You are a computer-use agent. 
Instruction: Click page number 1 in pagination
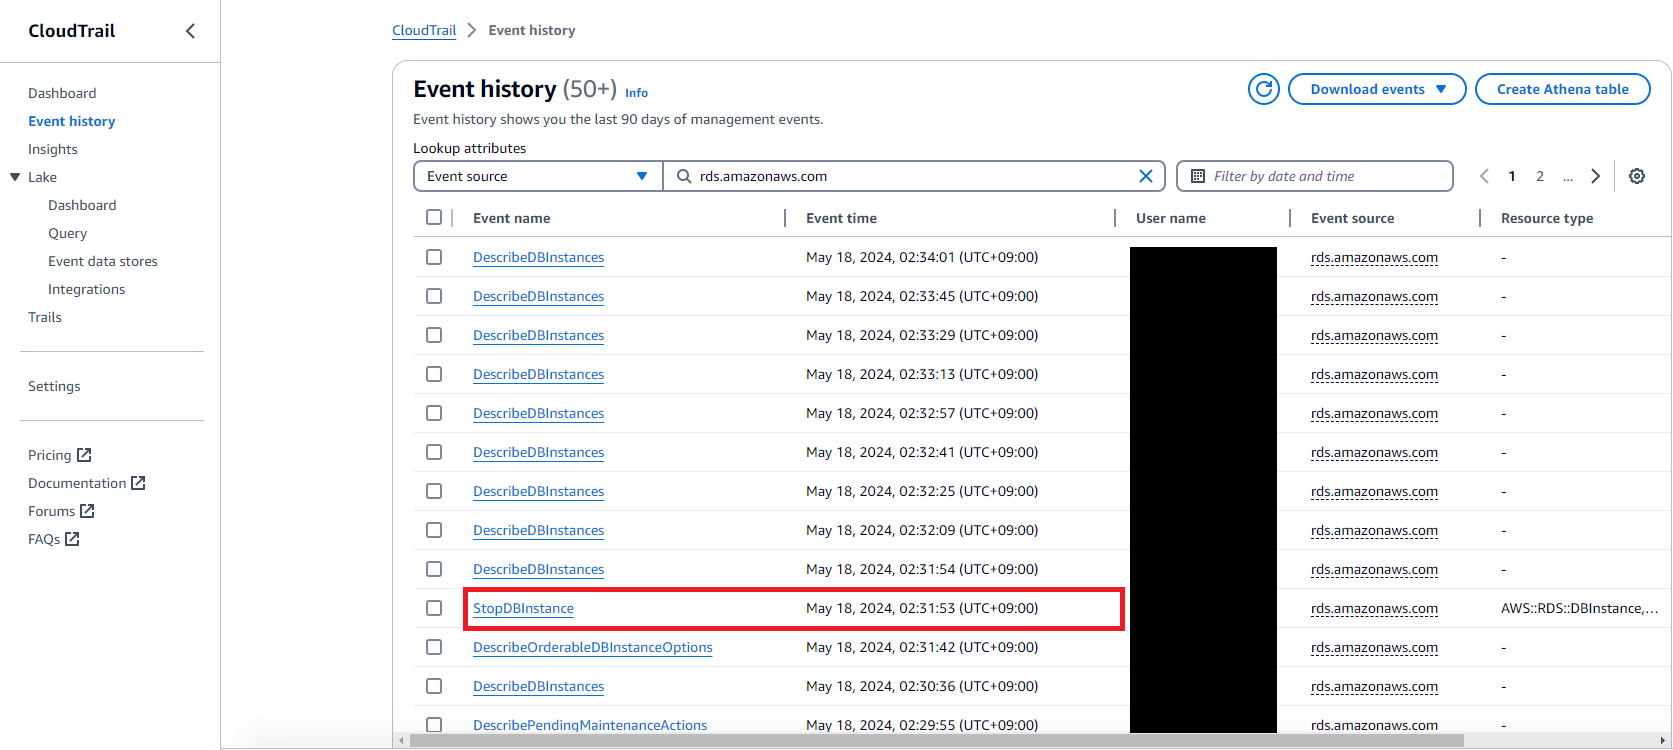point(1512,176)
